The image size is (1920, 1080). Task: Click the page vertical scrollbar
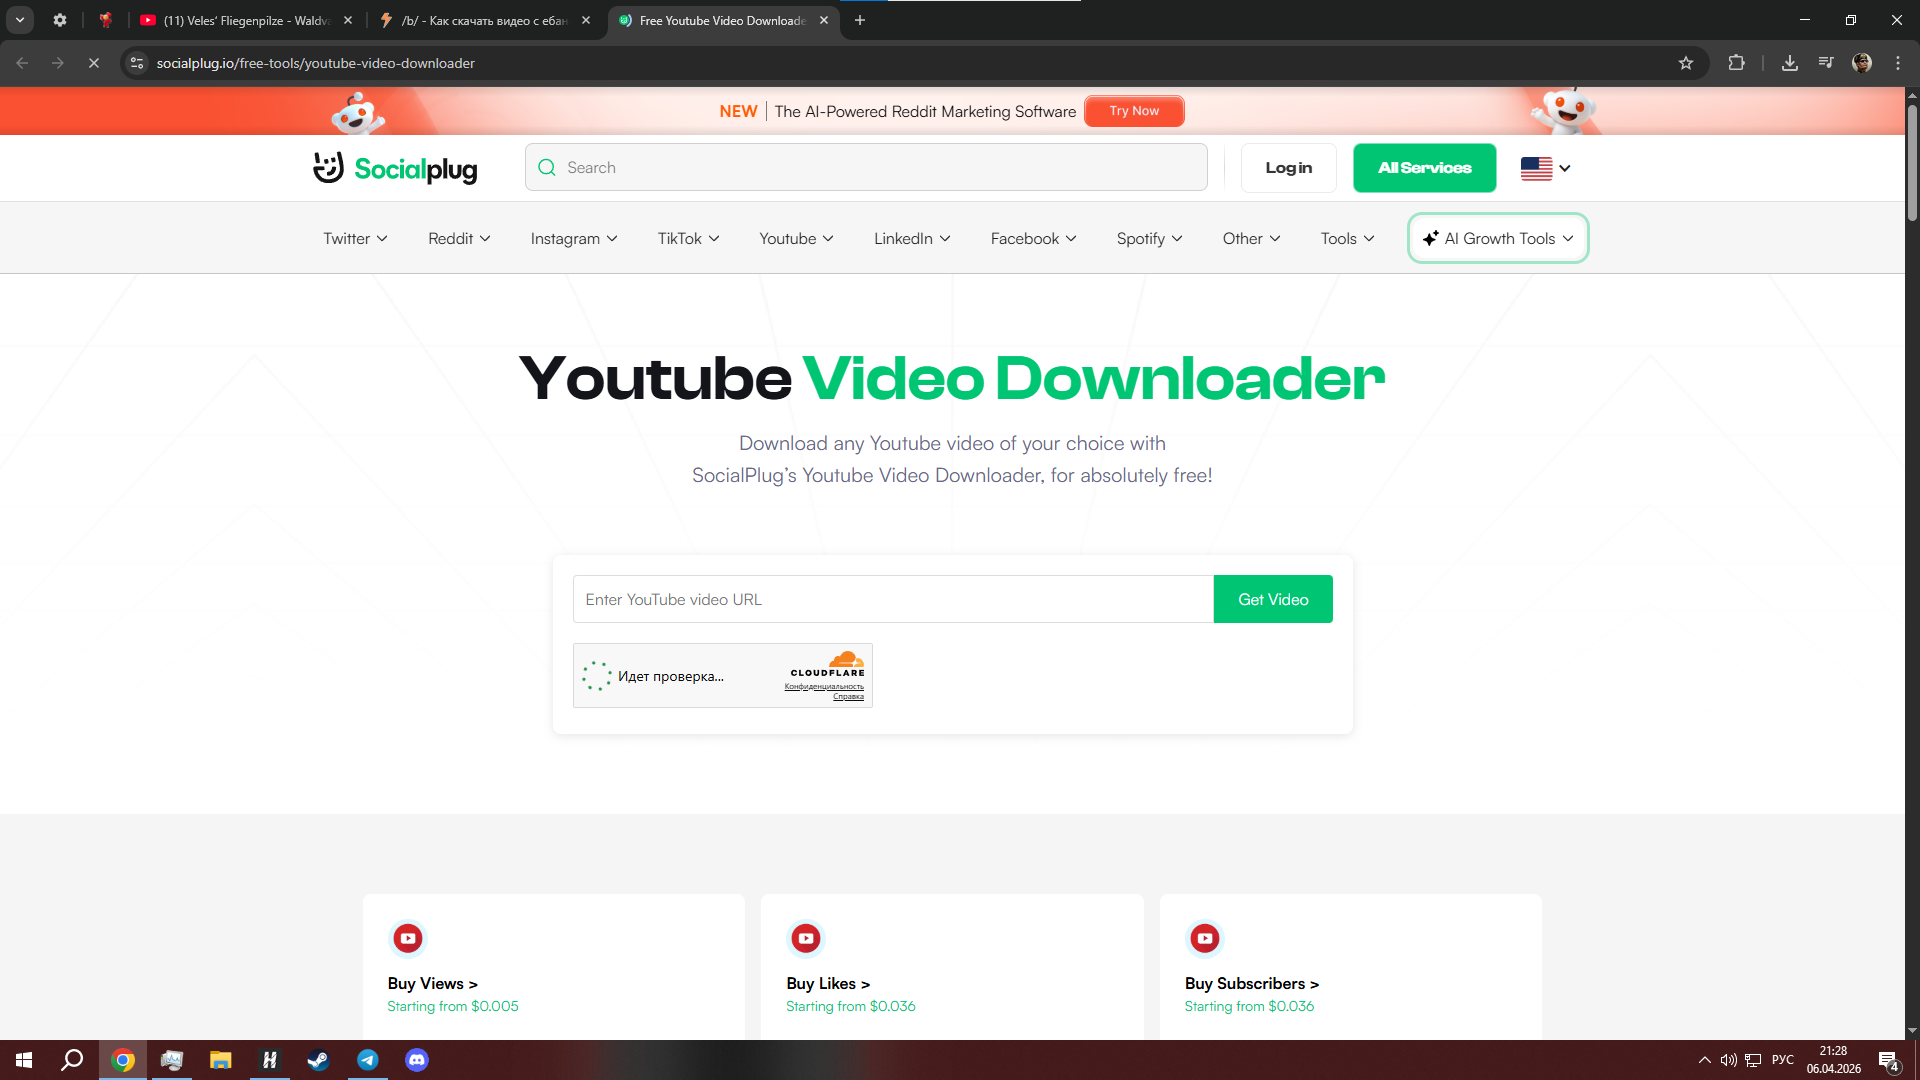click(1912, 160)
